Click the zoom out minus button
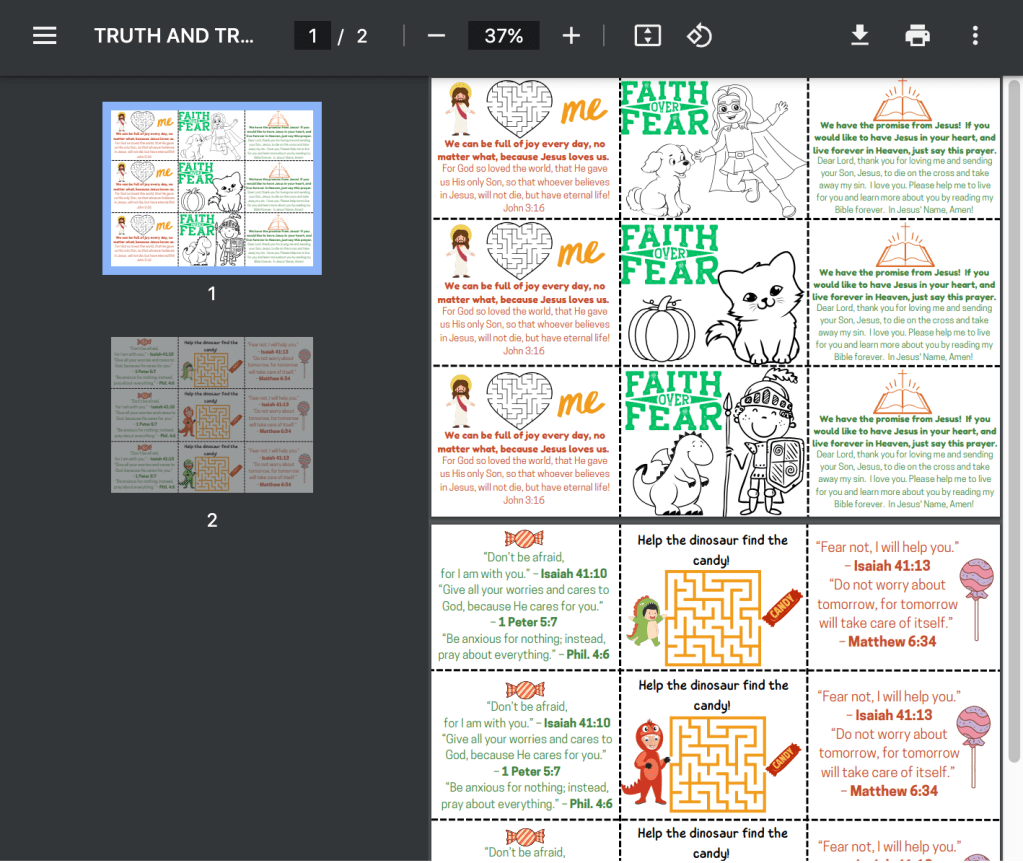 coord(436,36)
